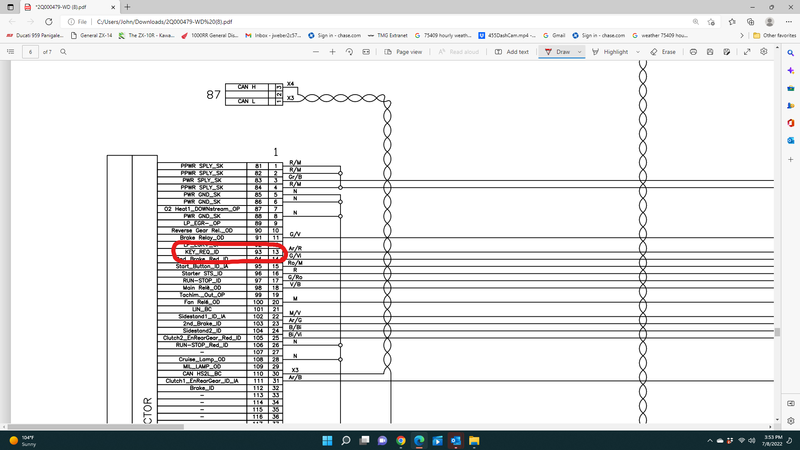
Task: Zoom in with the plus icon
Action: pyautogui.click(x=332, y=52)
